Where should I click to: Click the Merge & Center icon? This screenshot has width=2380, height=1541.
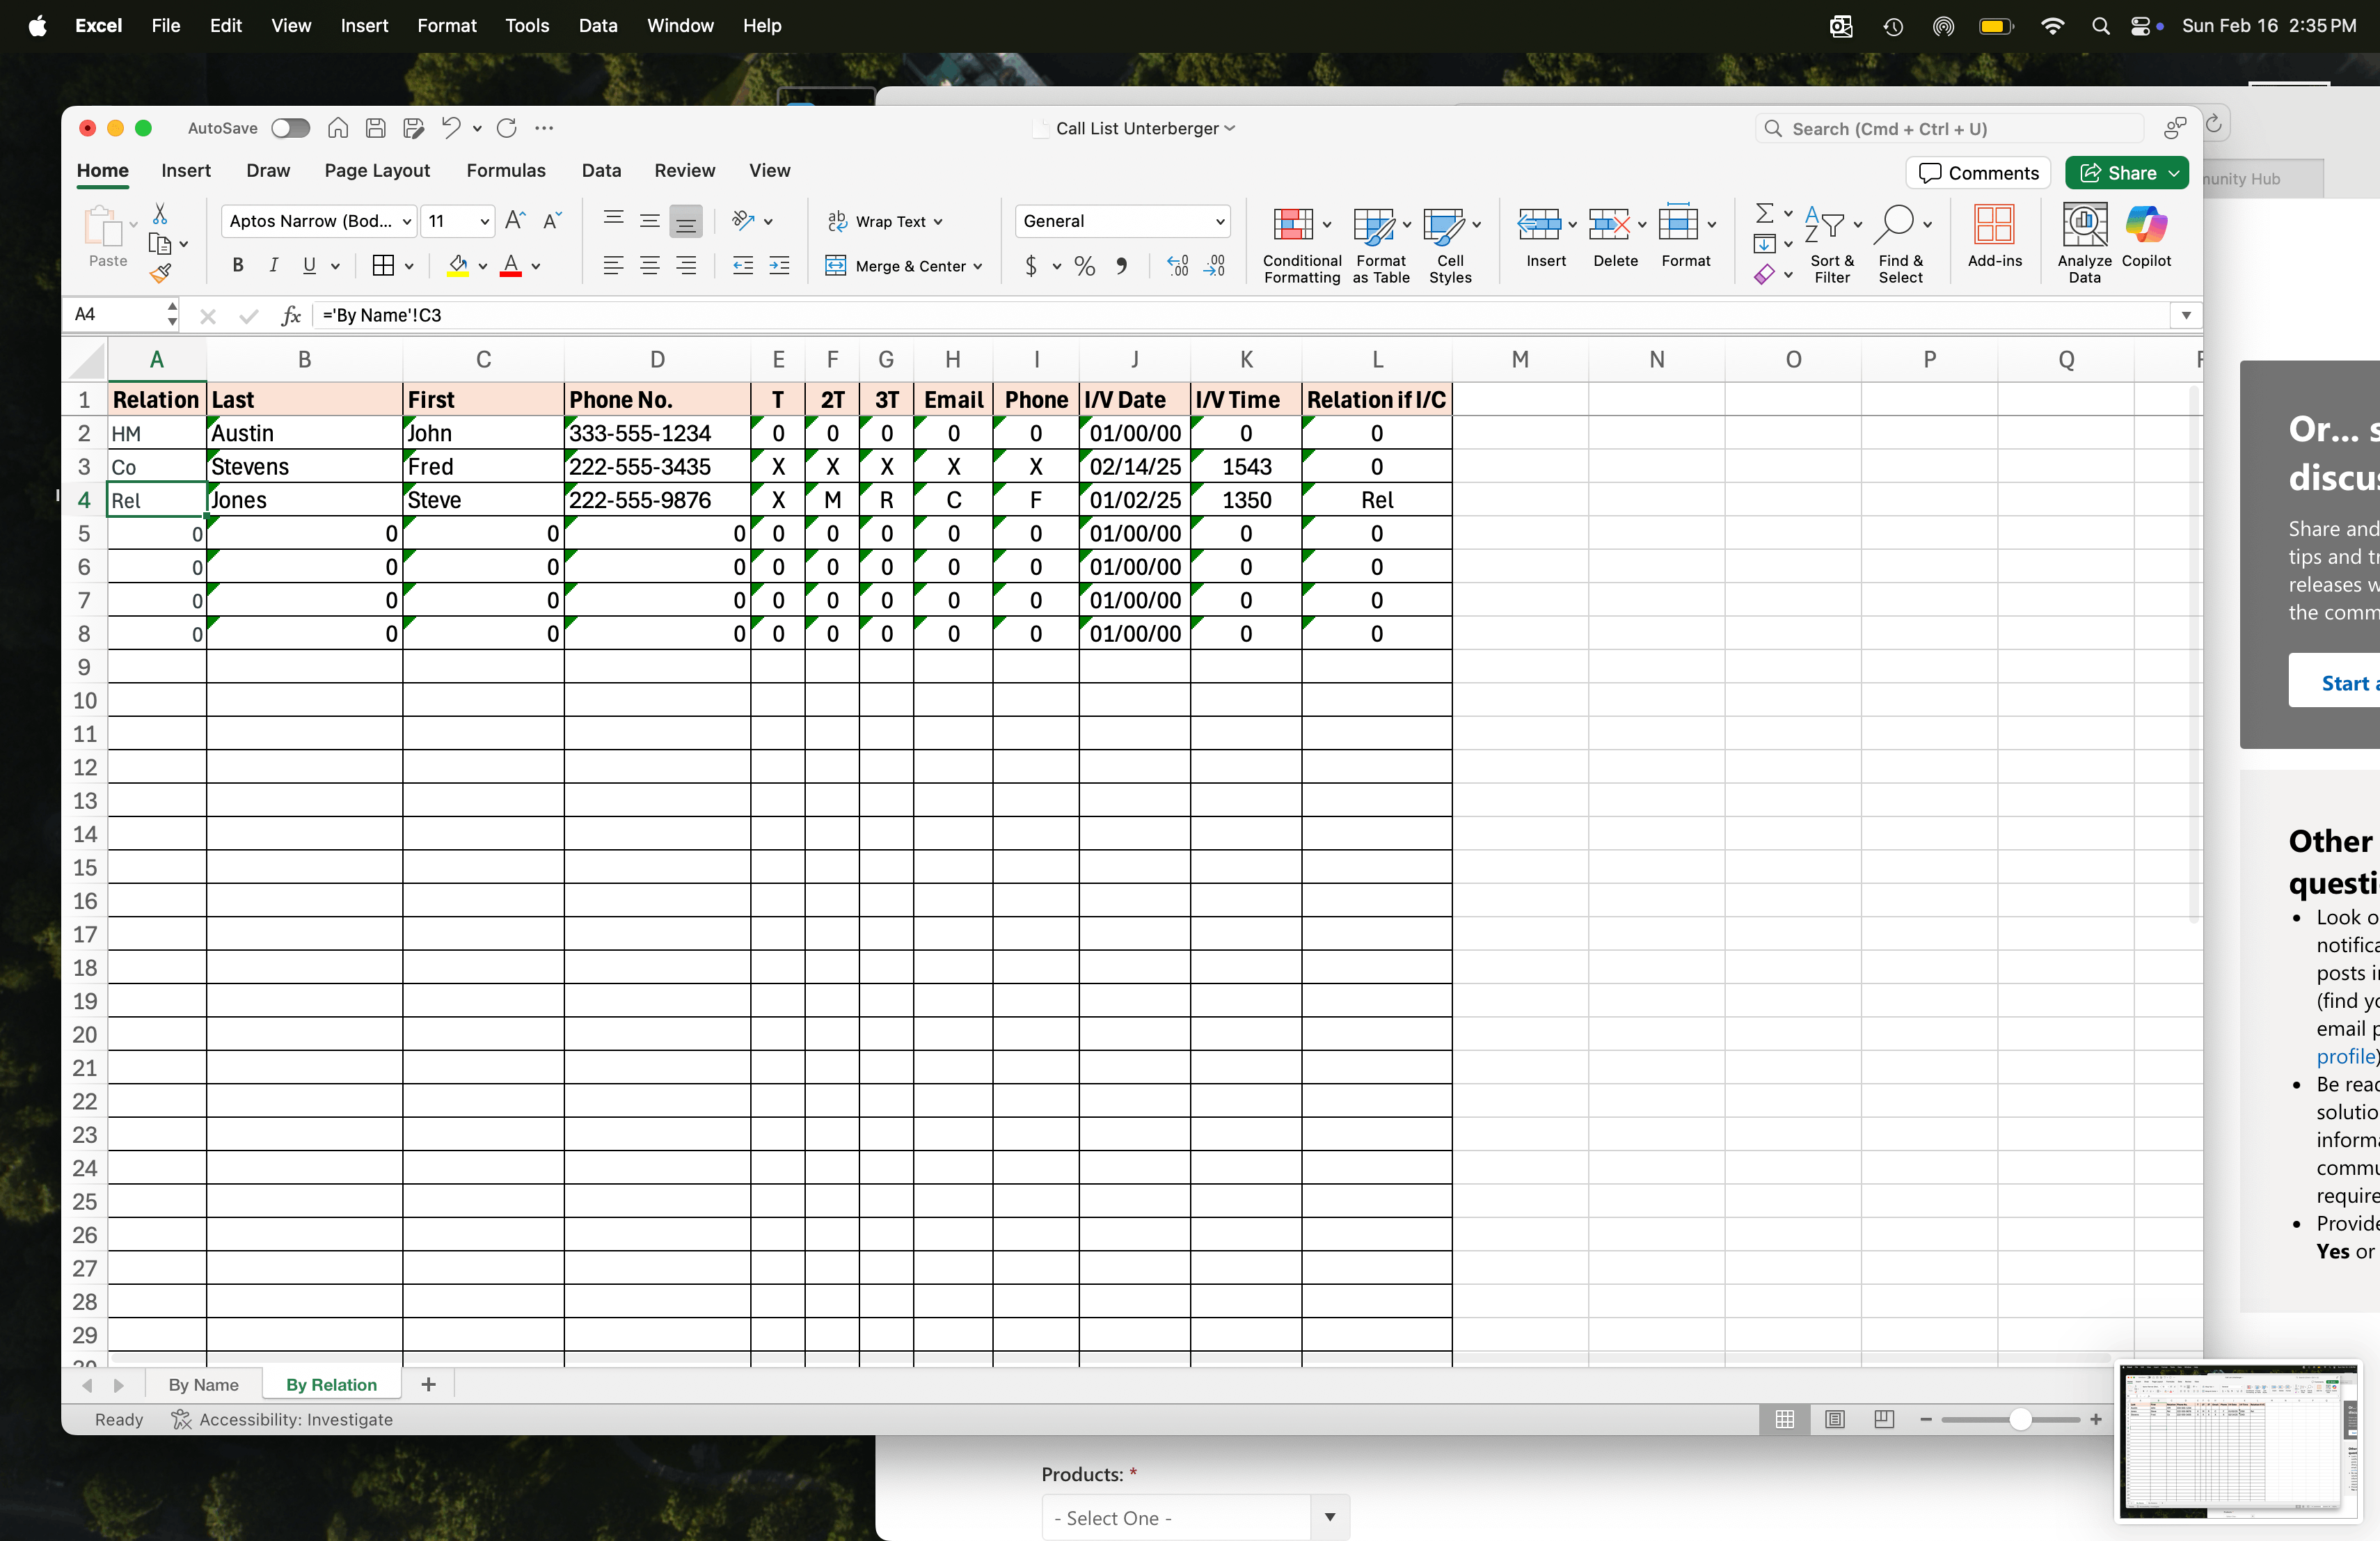point(836,266)
